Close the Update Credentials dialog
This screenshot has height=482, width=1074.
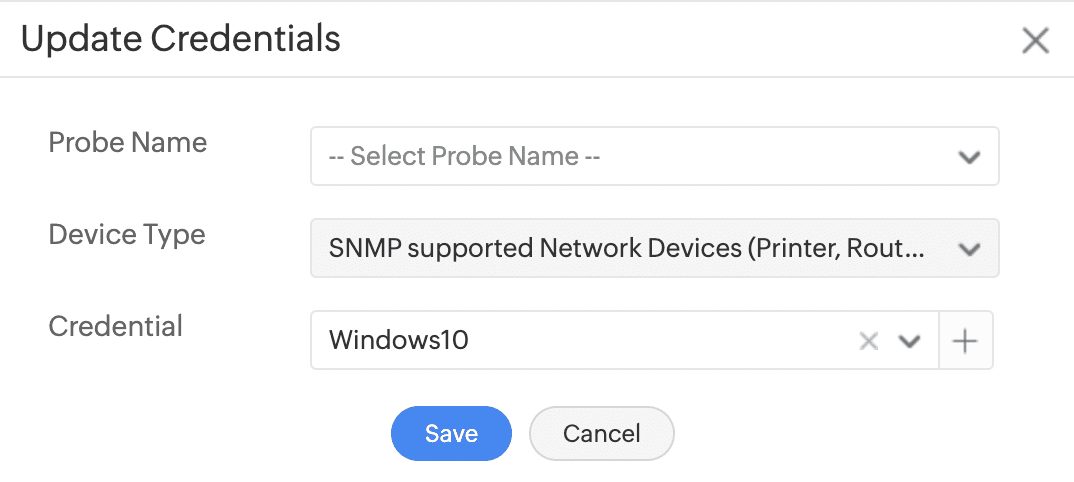point(1035,41)
